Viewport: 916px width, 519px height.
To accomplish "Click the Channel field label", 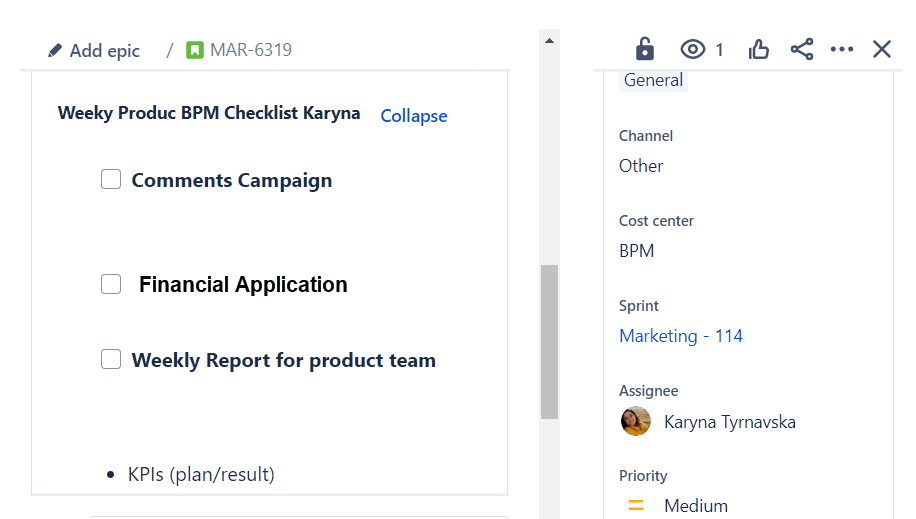I will (646, 136).
